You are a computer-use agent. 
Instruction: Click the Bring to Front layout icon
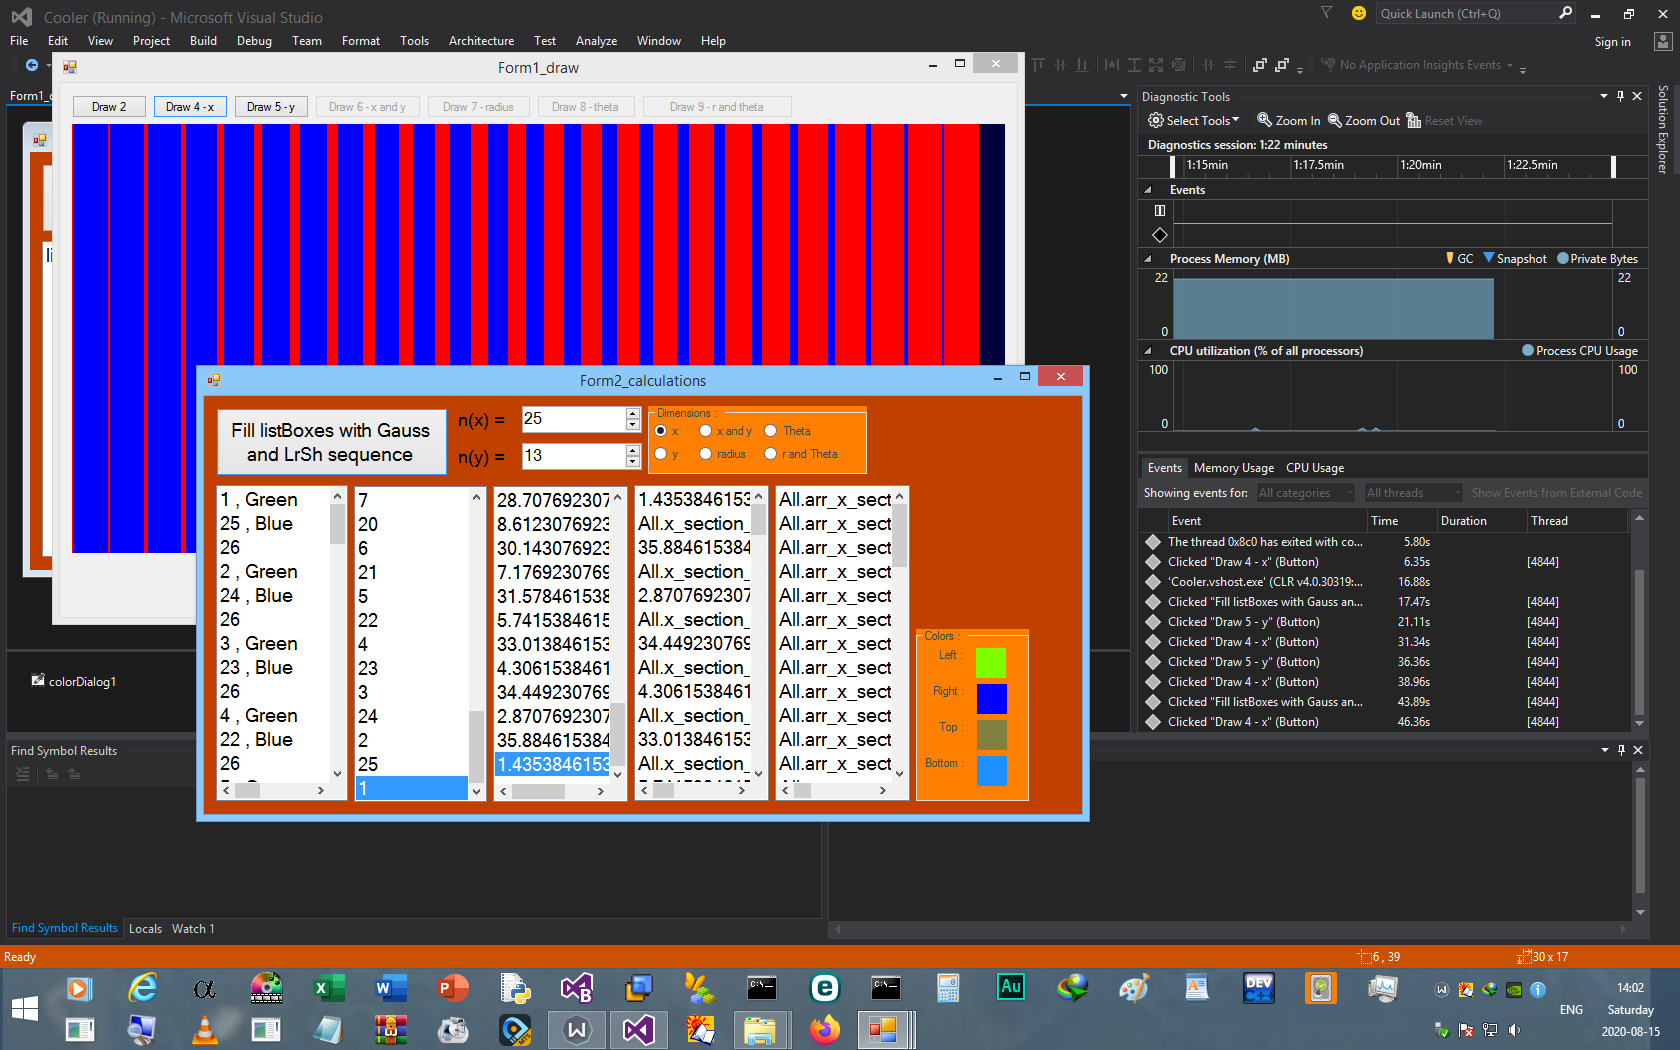coord(1260,65)
